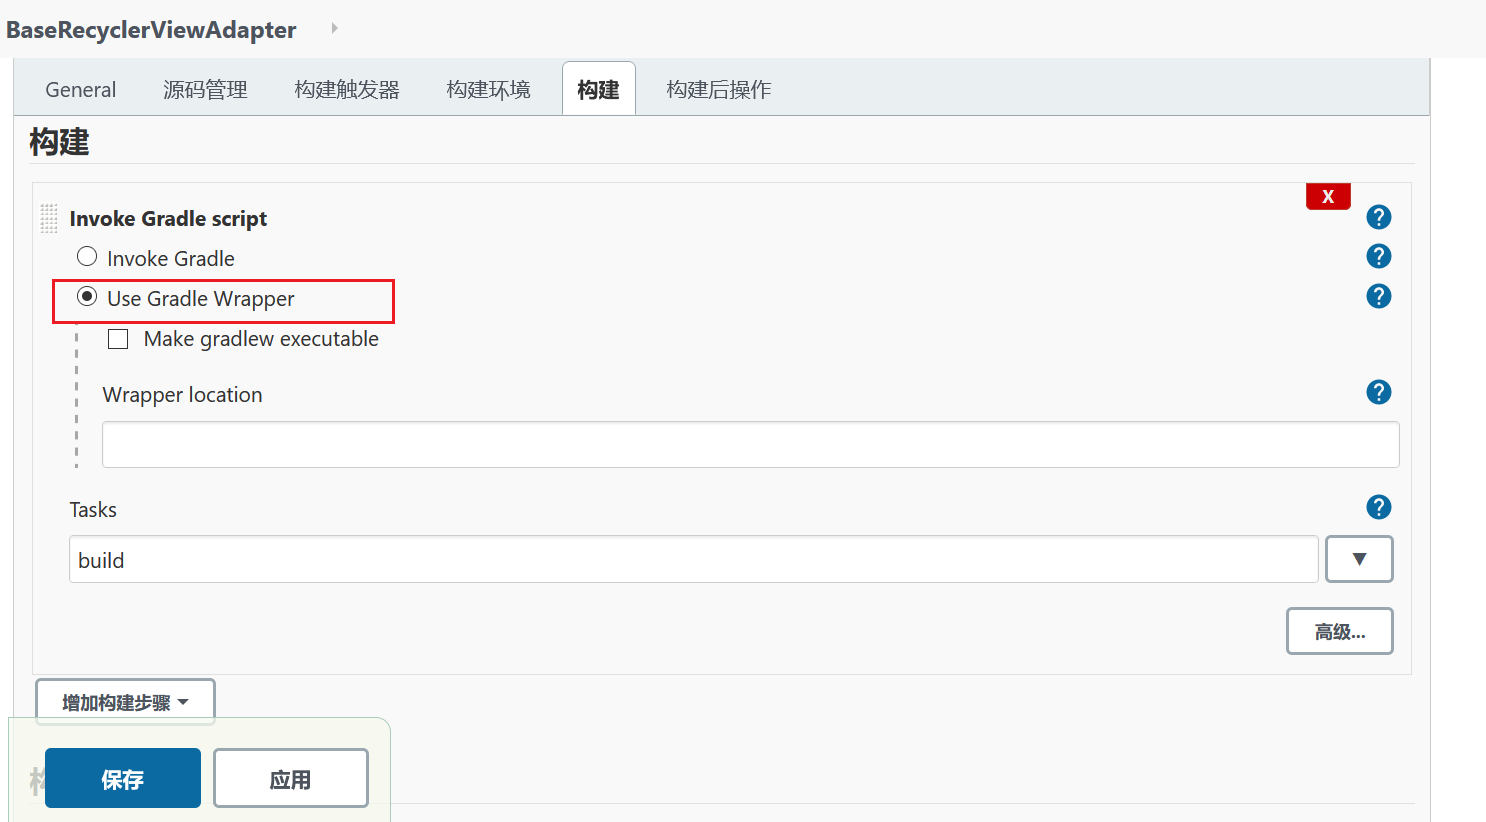Apply changes using the 应用 button

point(290,777)
